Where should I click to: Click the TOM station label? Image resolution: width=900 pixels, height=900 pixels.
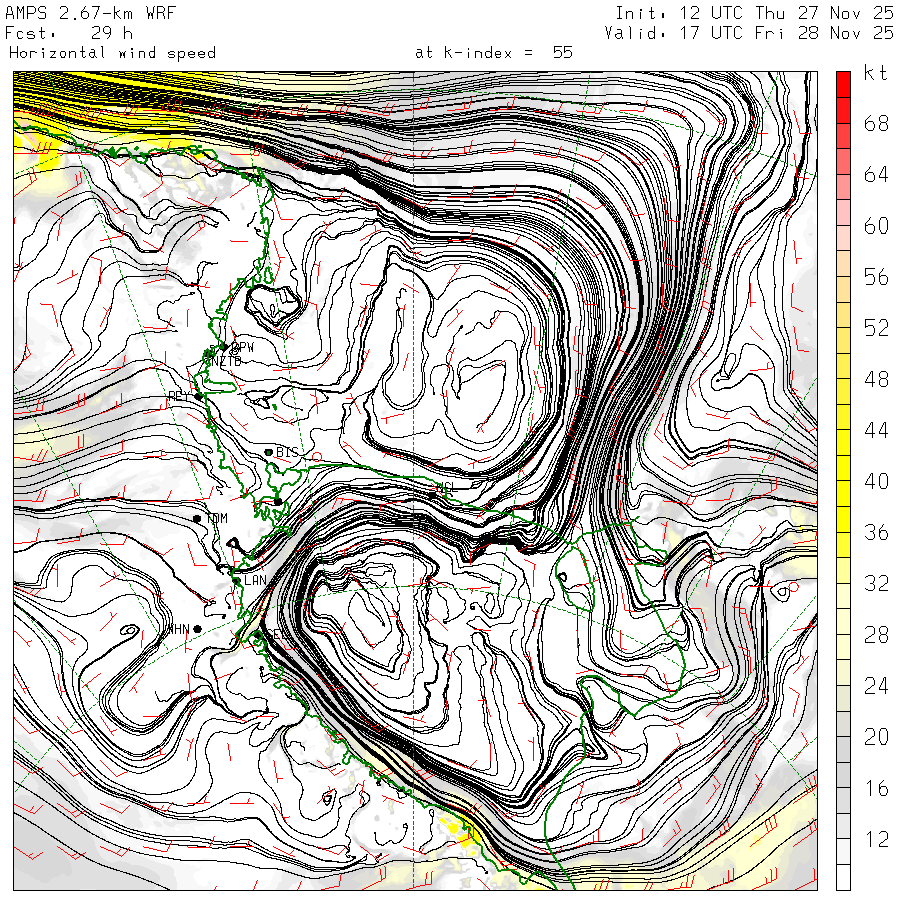pyautogui.click(x=216, y=518)
